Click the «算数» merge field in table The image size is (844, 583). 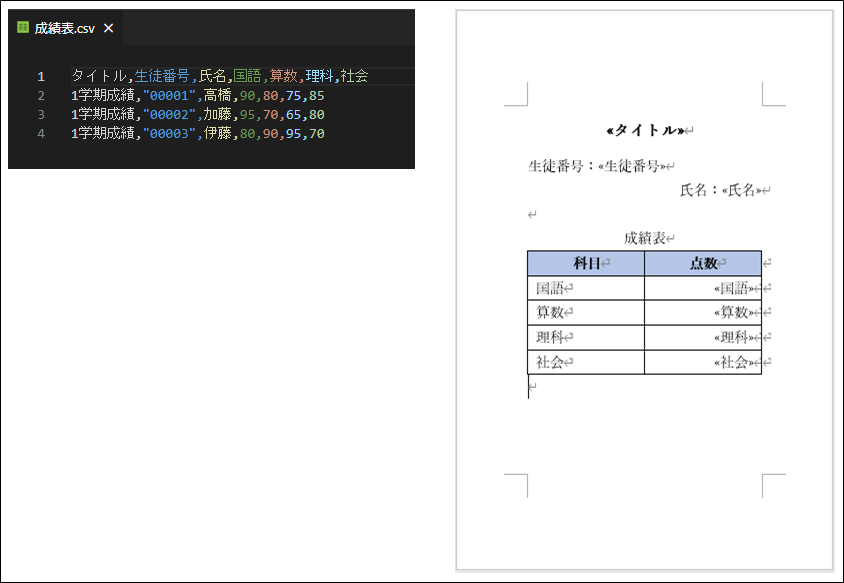point(734,312)
